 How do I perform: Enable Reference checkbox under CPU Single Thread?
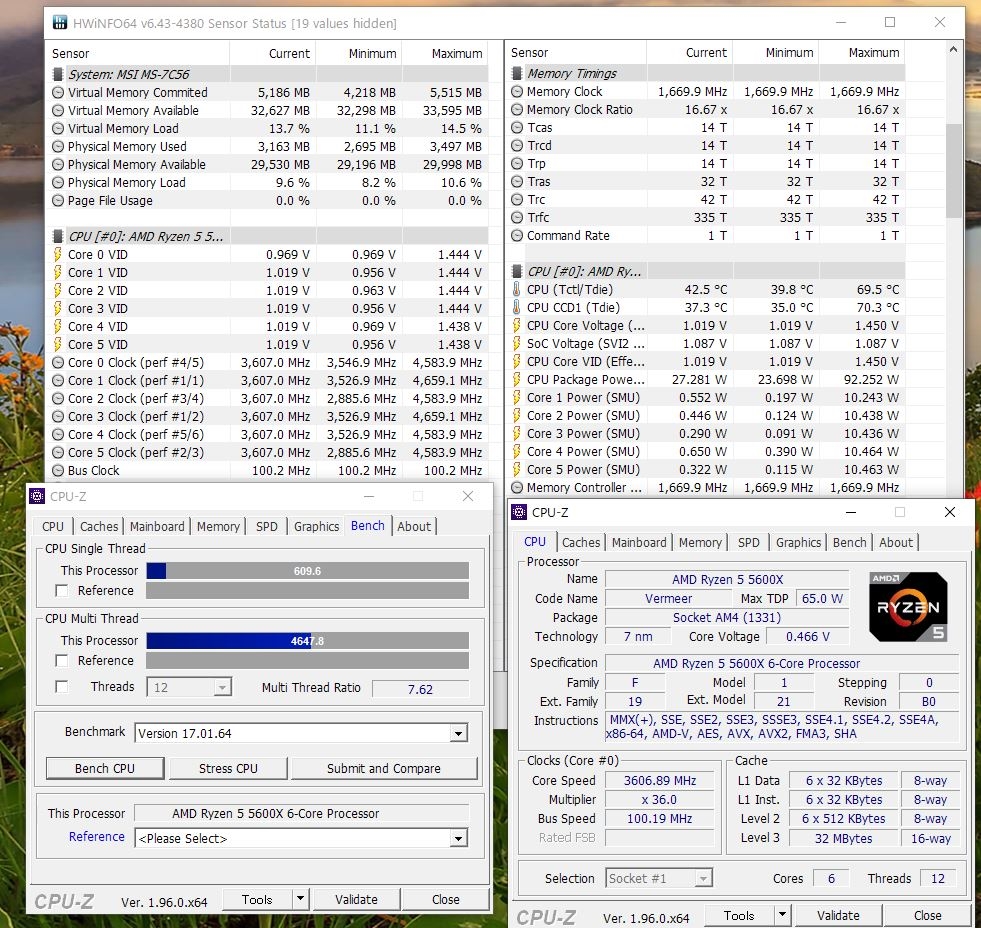click(61, 591)
